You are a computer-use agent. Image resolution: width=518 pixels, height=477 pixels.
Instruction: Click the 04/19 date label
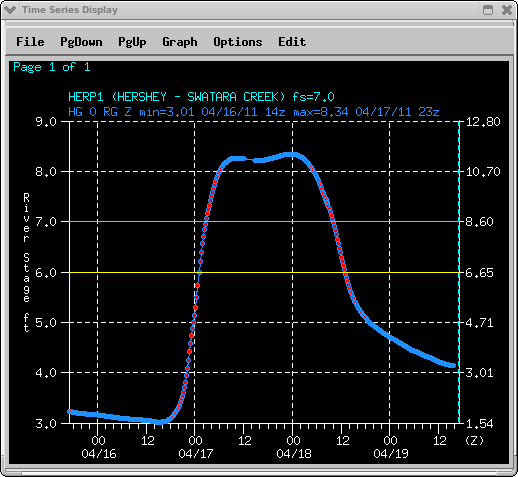coord(391,454)
